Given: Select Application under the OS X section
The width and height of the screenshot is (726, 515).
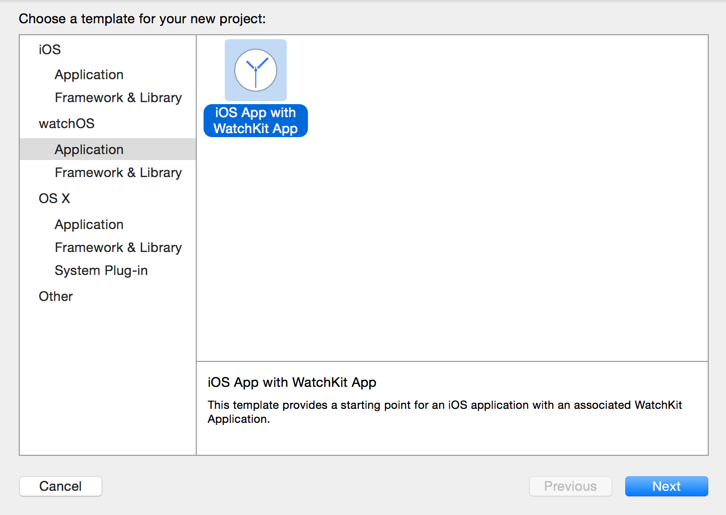Looking at the screenshot, I should click(x=89, y=225).
